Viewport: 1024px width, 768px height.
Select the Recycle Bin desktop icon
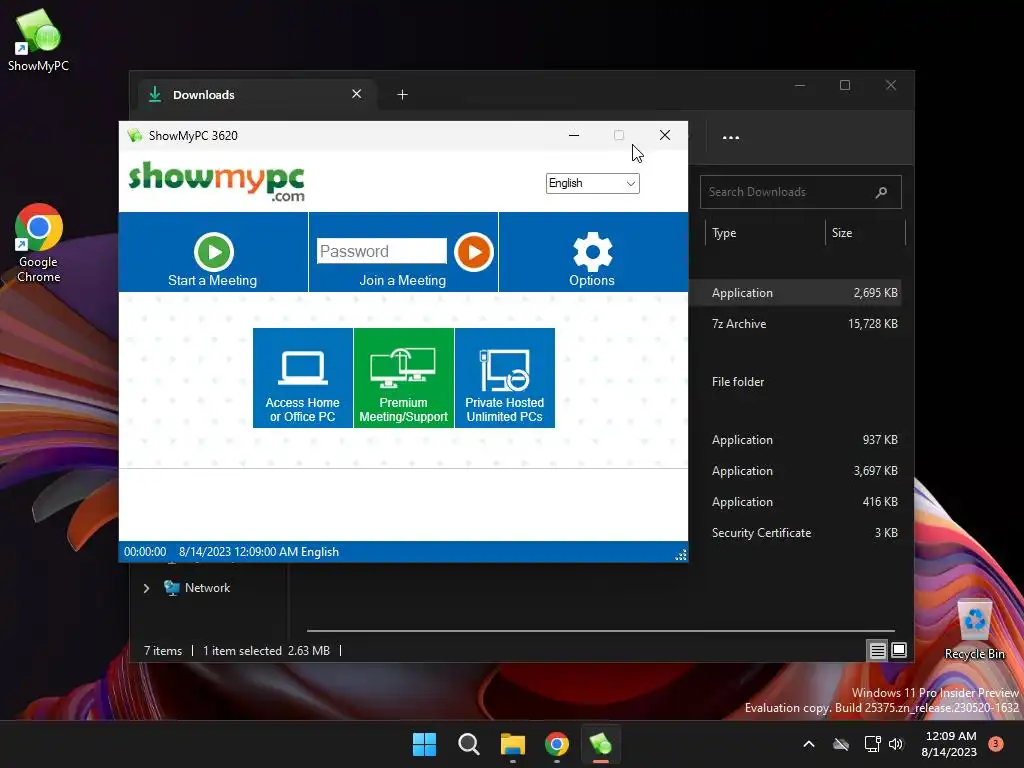974,630
